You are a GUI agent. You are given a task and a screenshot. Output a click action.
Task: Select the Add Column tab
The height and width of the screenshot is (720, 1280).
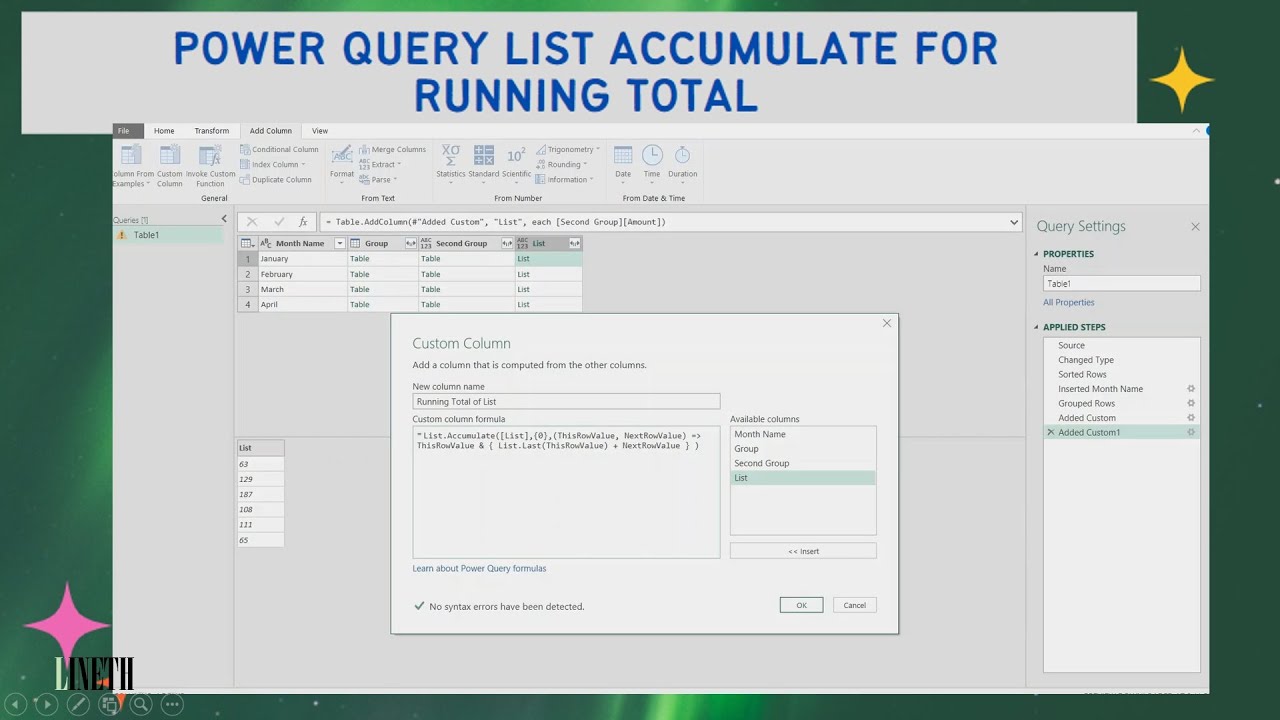click(x=271, y=131)
